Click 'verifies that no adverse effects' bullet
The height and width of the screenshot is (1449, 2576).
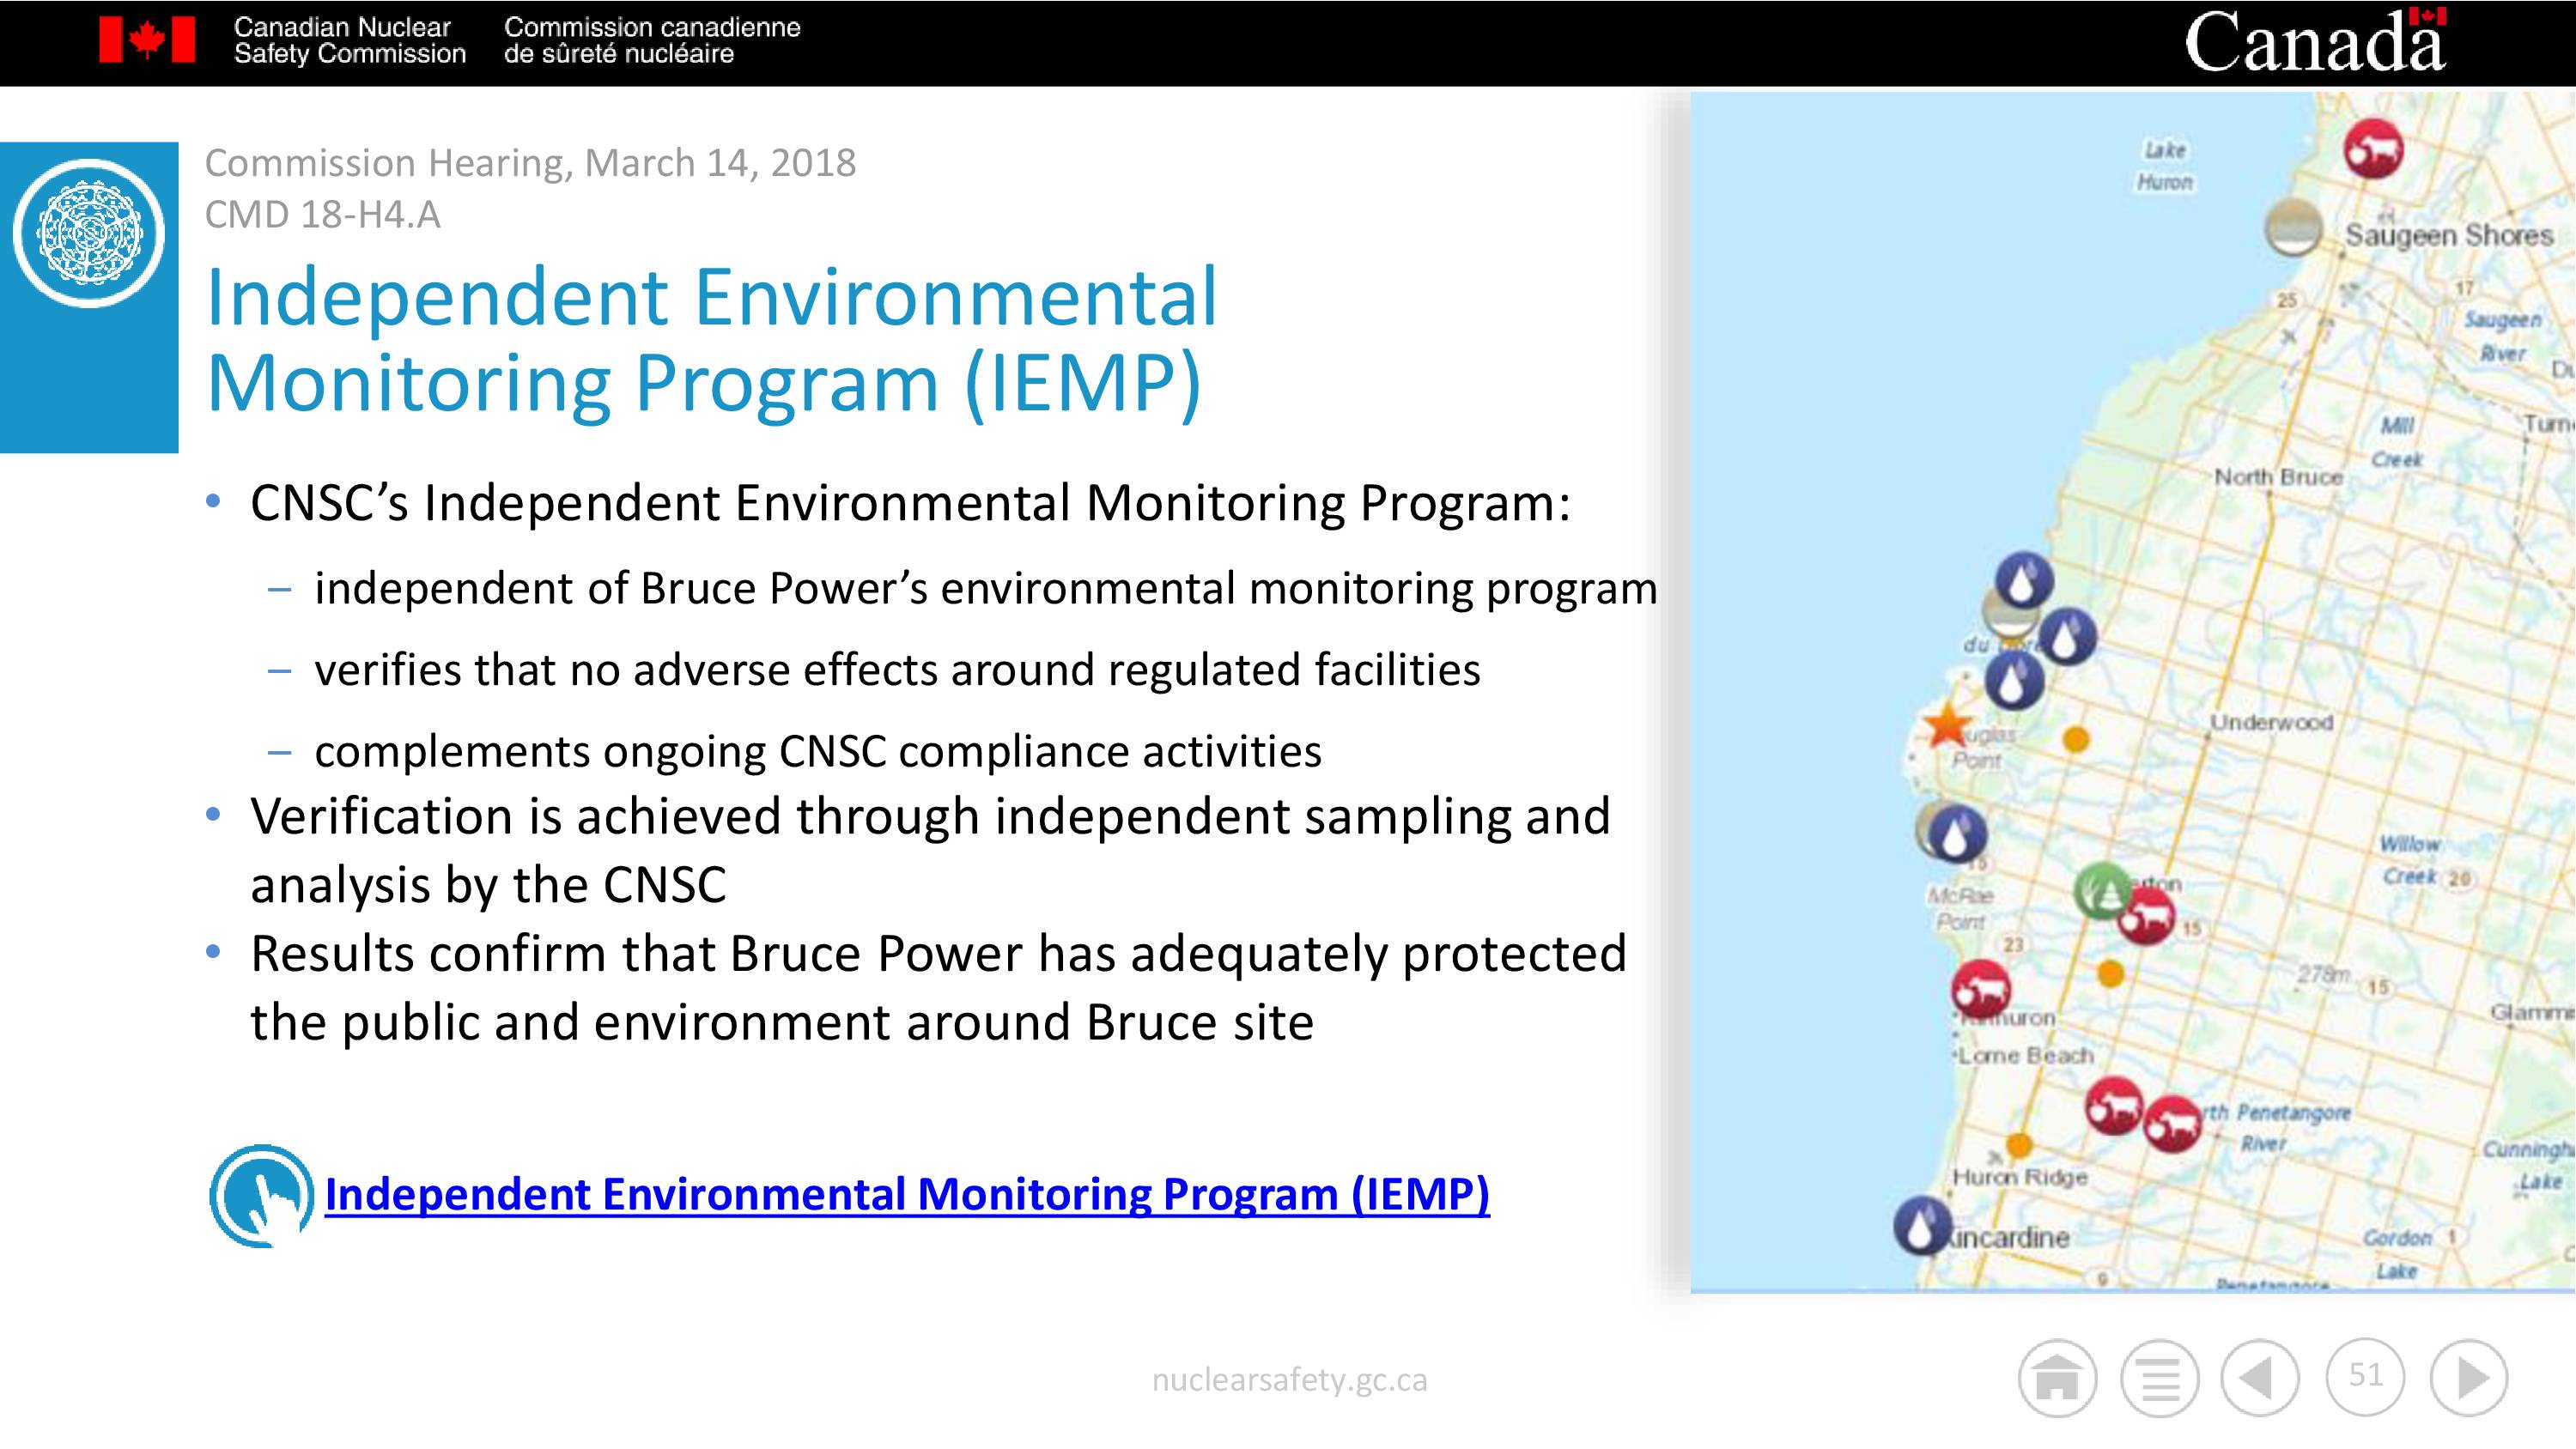(897, 669)
